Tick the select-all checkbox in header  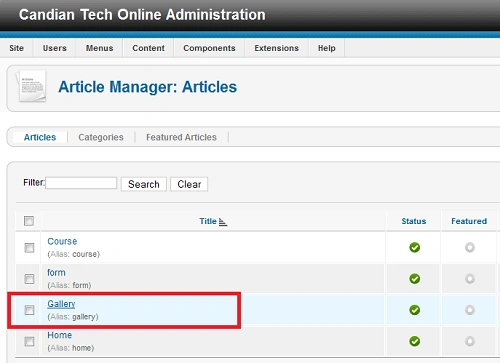coord(29,221)
